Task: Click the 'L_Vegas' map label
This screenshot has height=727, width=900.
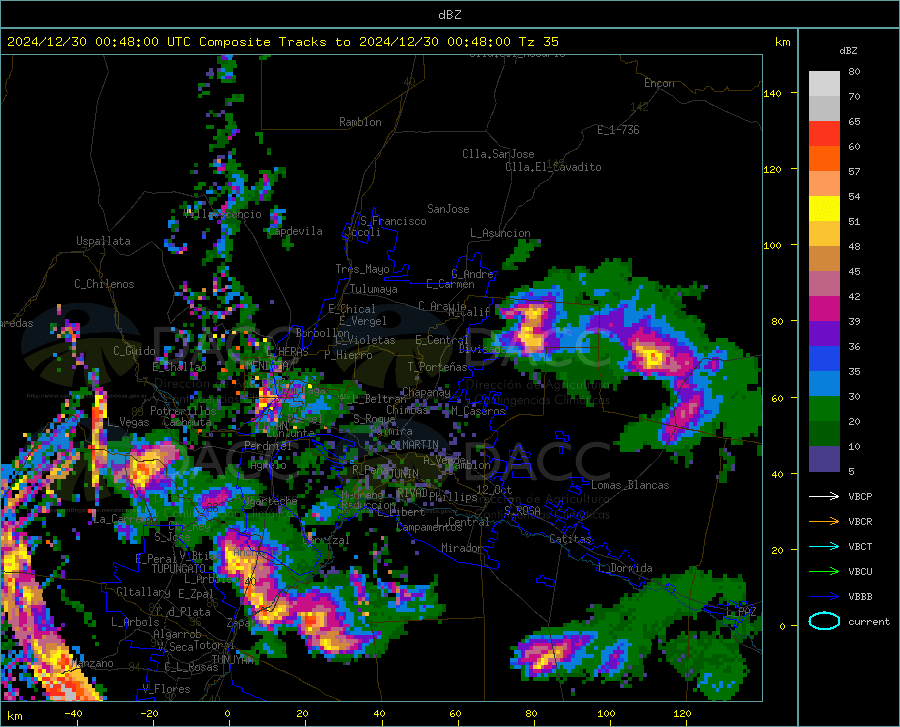Action: point(128,422)
